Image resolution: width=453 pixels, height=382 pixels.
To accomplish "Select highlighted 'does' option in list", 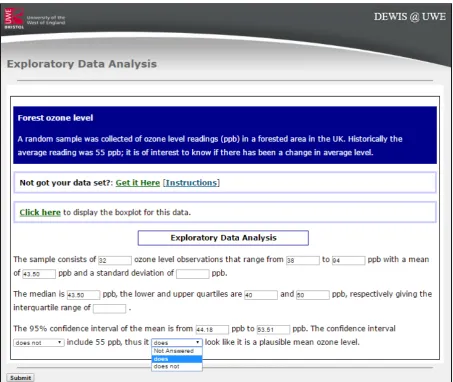I will 177,359.
